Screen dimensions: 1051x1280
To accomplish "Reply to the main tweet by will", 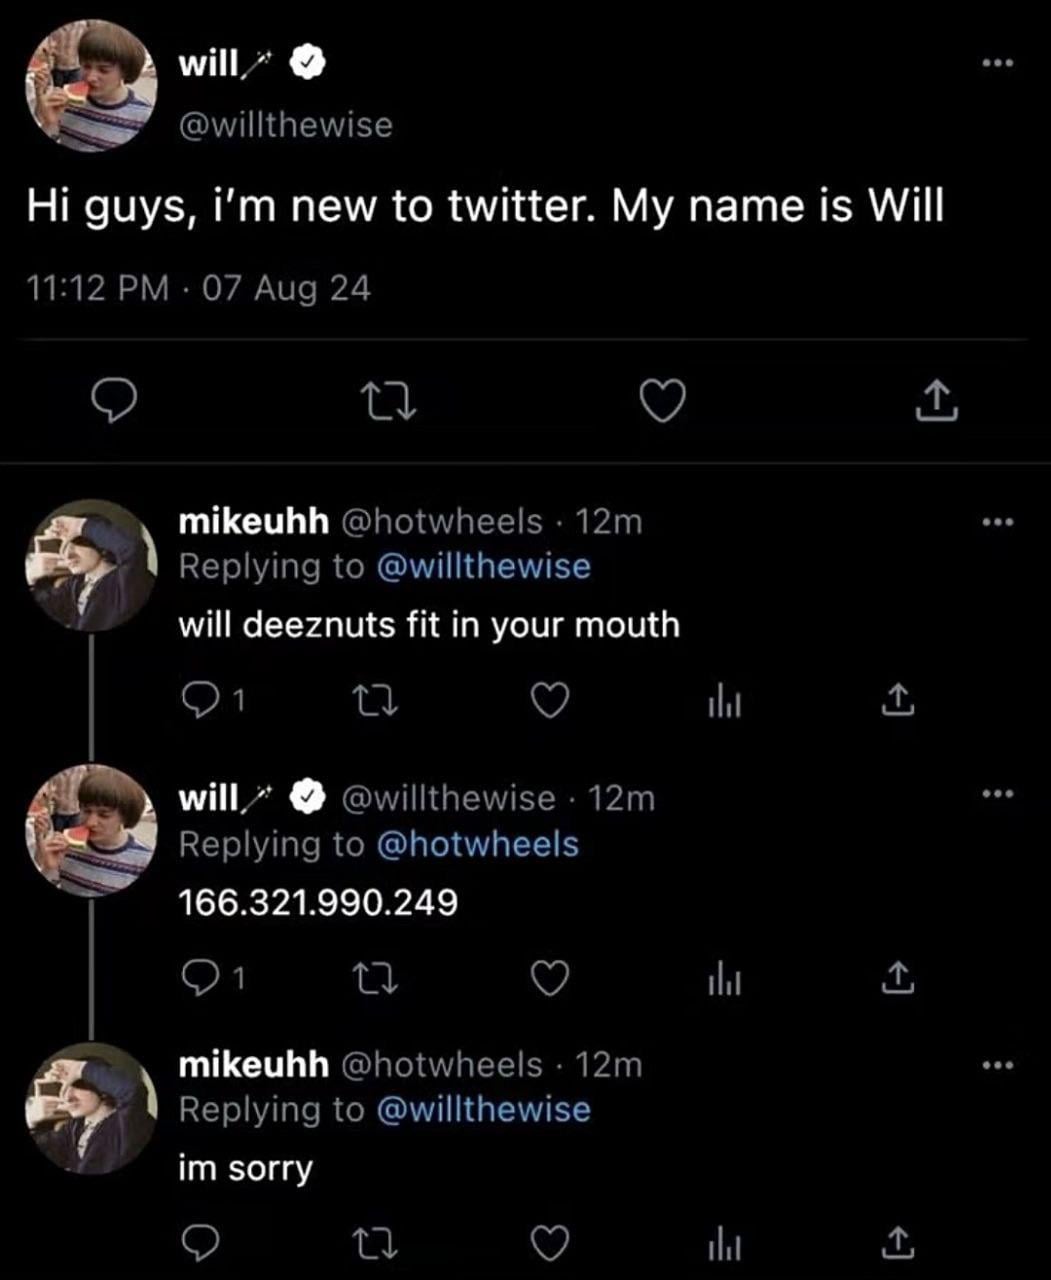I will pos(114,401).
